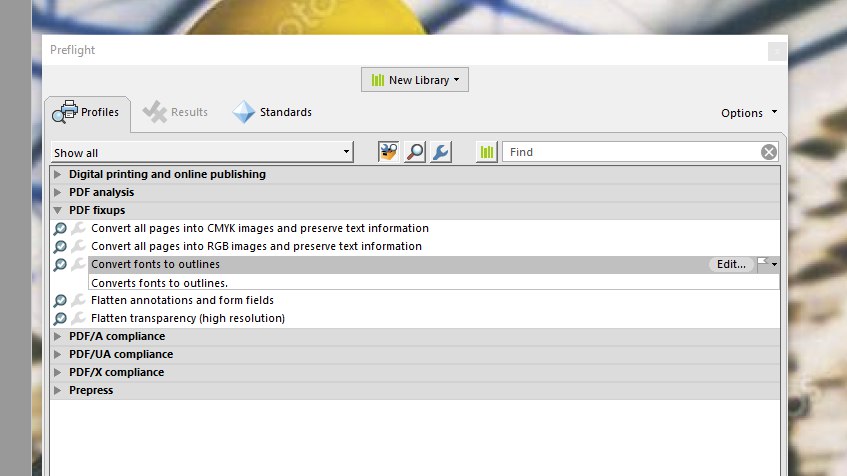
Task: Clear the Find field with X button
Action: [x=769, y=152]
